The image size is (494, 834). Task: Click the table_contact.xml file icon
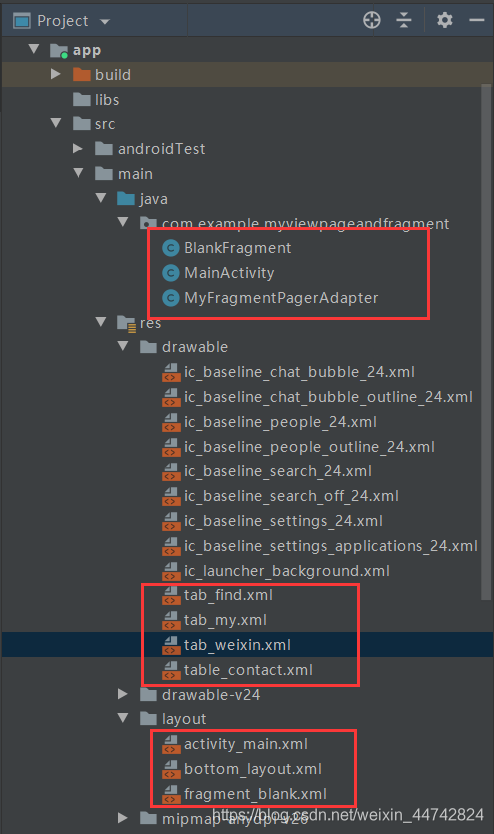(x=171, y=670)
